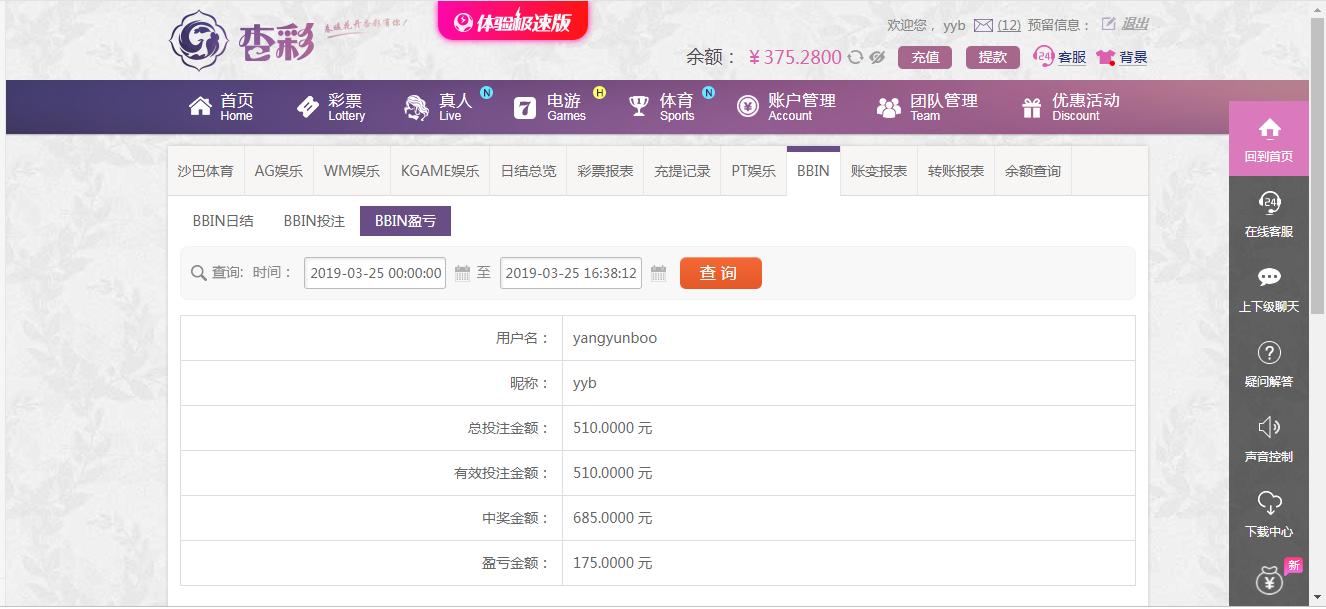1326x609 pixels.
Task: Open the 回到首页 home icon in sidebar
Action: tap(1268, 128)
